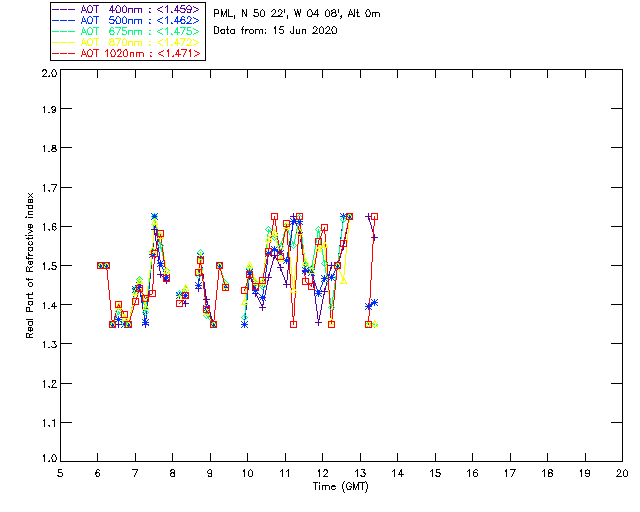Screen dimensions: 640x512
Task: Click the 1.4 y-axis tick label
Action: tap(49, 305)
